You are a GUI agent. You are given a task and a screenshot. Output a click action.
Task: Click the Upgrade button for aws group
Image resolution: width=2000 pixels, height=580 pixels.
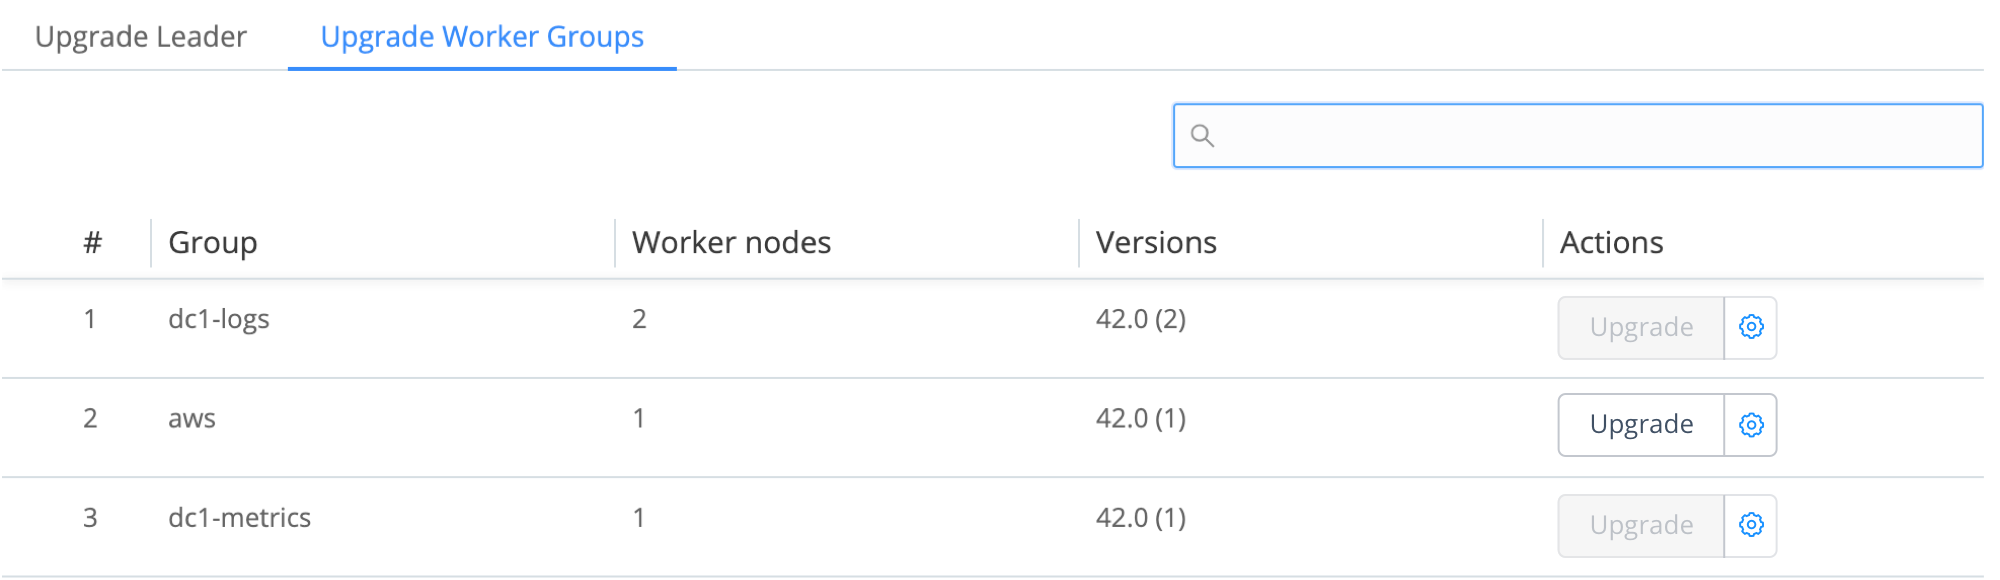1639,424
